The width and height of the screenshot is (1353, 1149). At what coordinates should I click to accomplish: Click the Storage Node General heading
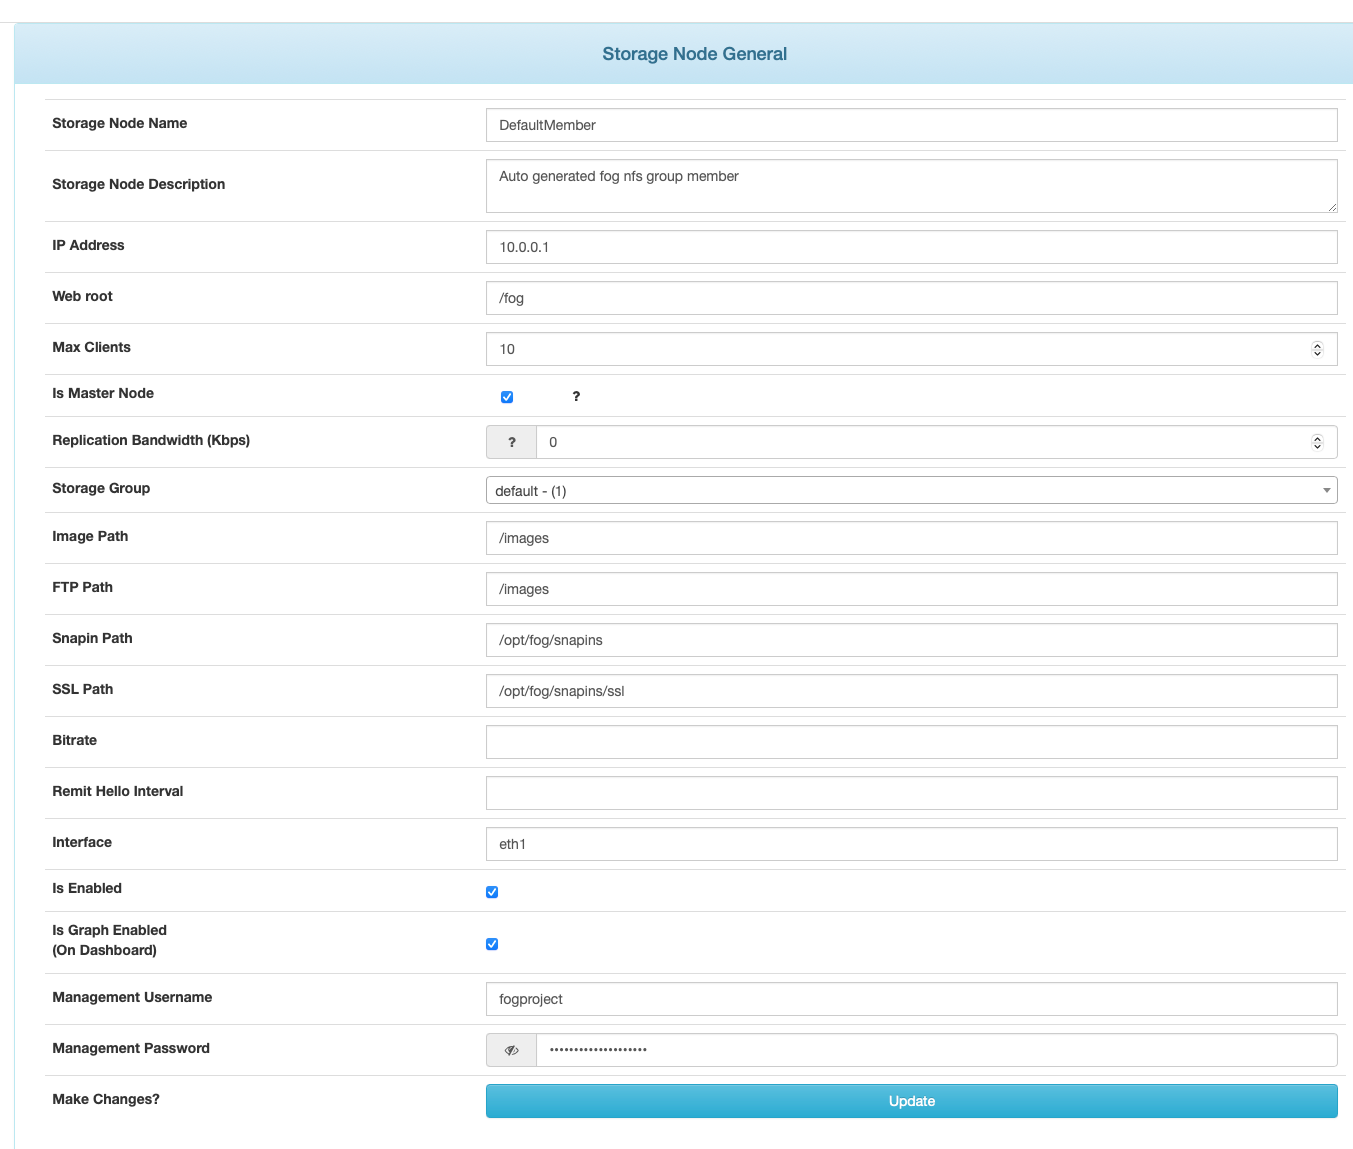pyautogui.click(x=694, y=54)
